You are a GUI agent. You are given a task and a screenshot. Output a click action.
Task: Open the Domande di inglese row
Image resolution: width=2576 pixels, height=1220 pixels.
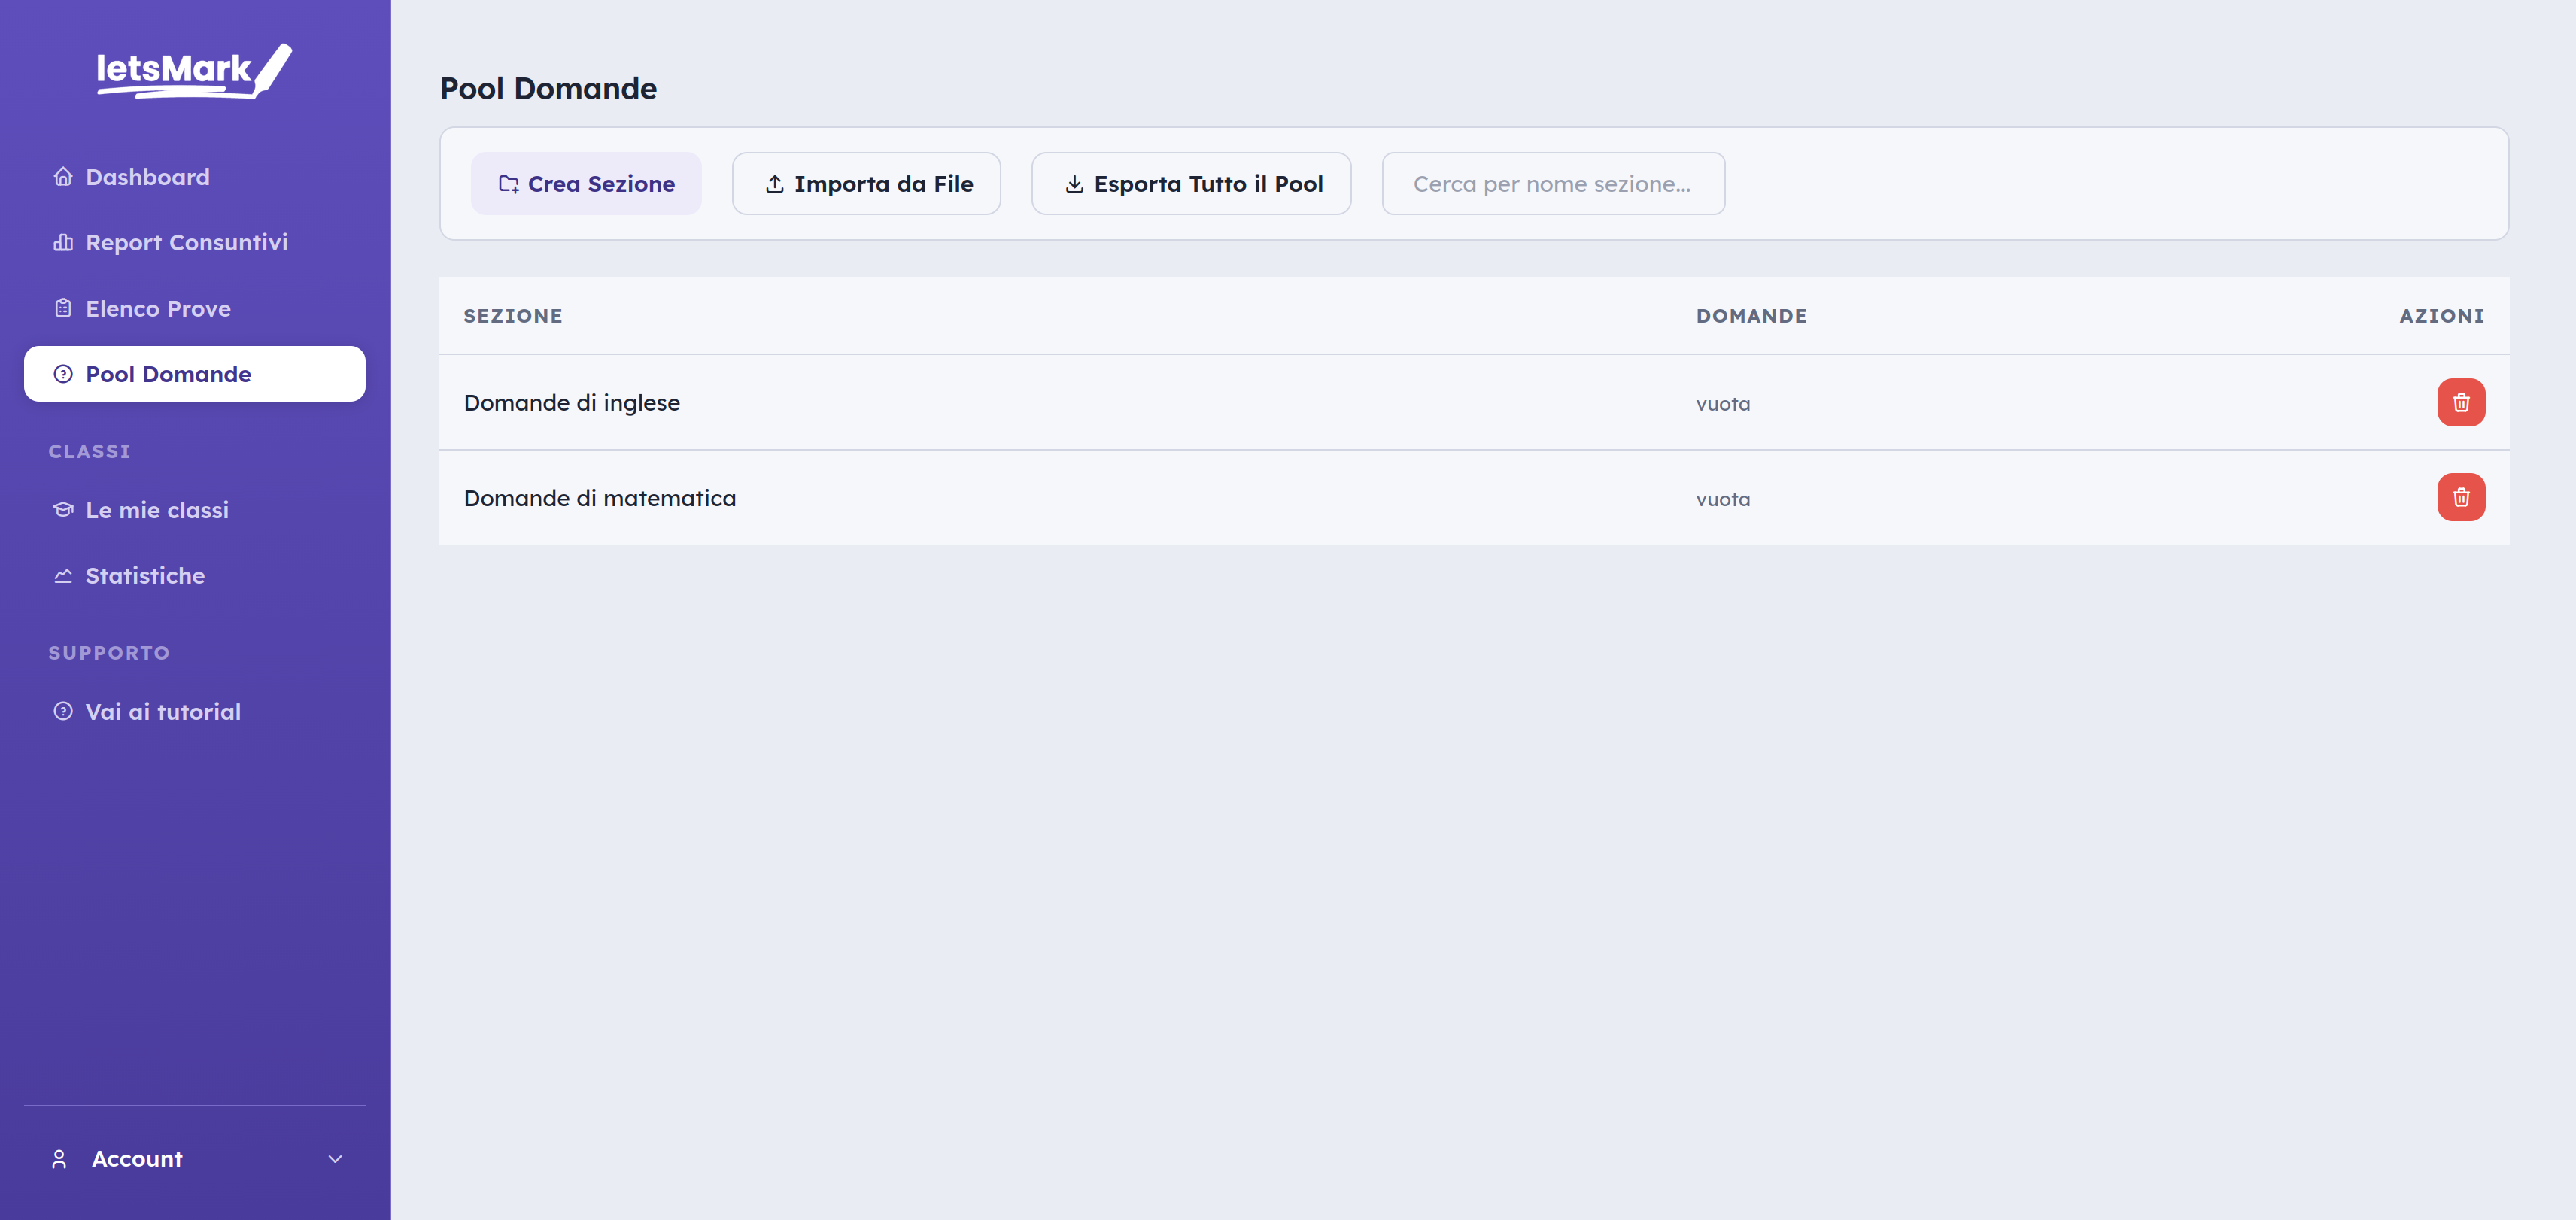[1474, 403]
